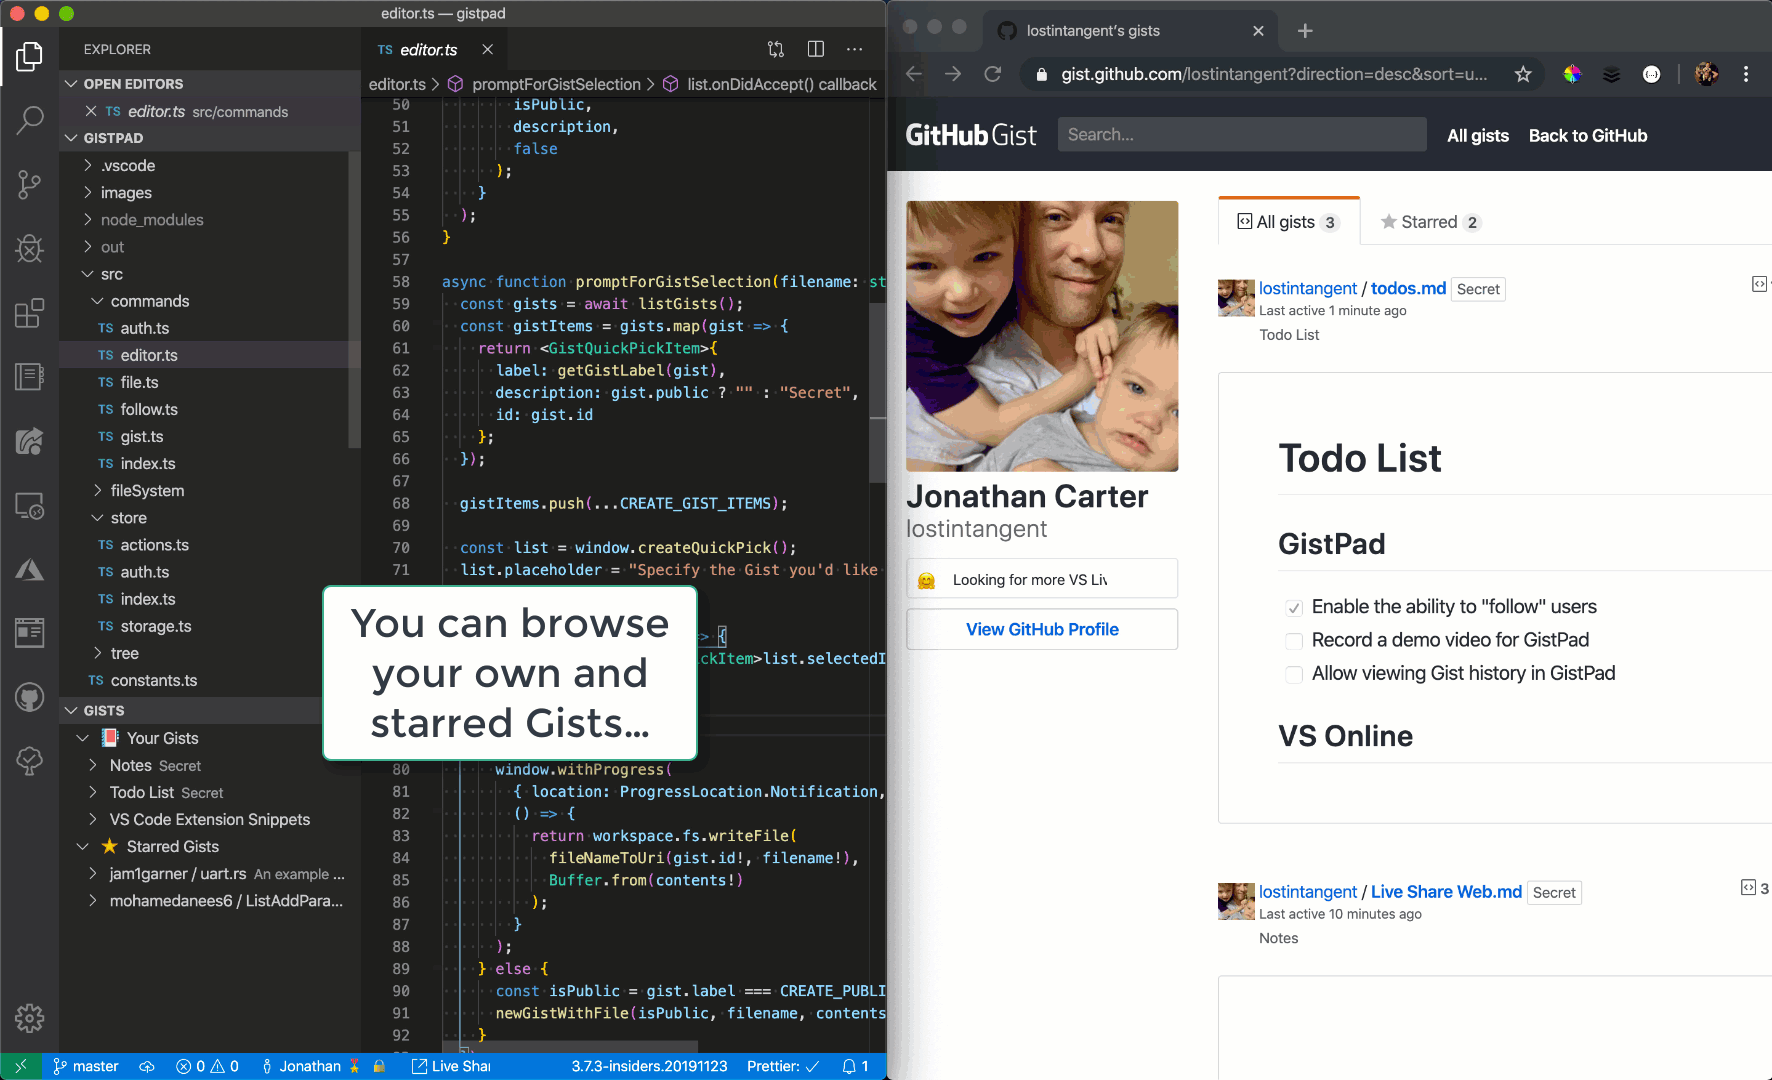
Task: Check 'Record a demo video for GistPad'
Action: point(1294,641)
